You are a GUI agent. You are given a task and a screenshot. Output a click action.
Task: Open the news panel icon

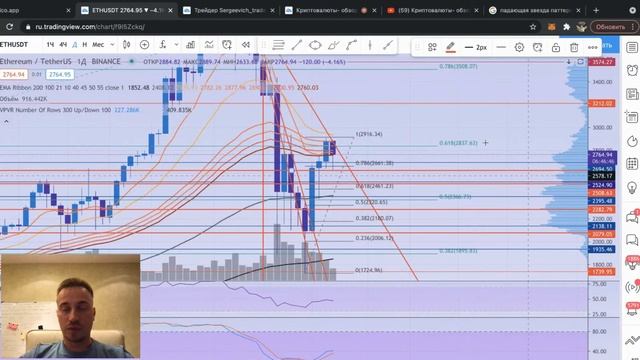(x=632, y=94)
